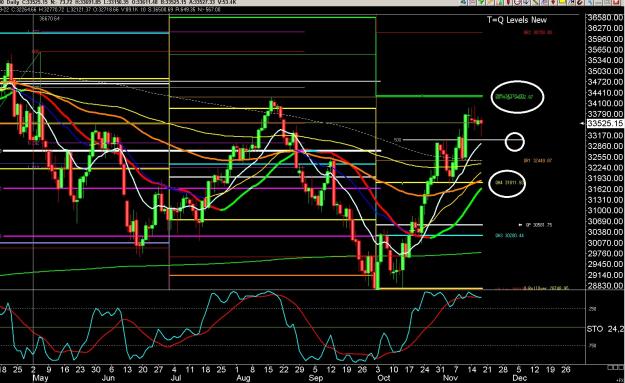Select the 31000.00 price scale value
The height and width of the screenshot is (383, 625).
(x=605, y=211)
